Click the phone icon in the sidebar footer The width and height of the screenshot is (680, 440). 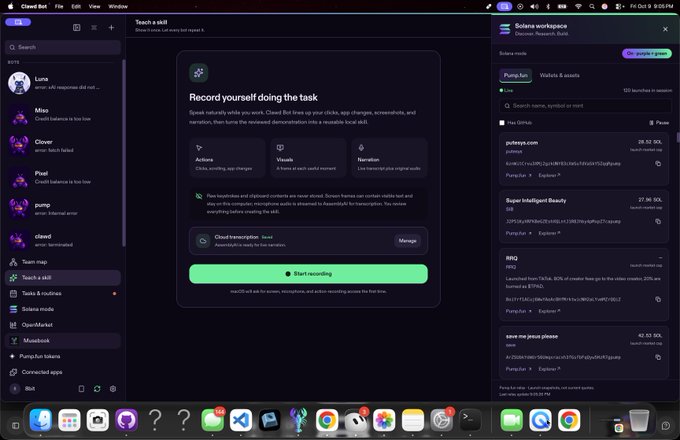click(81, 389)
